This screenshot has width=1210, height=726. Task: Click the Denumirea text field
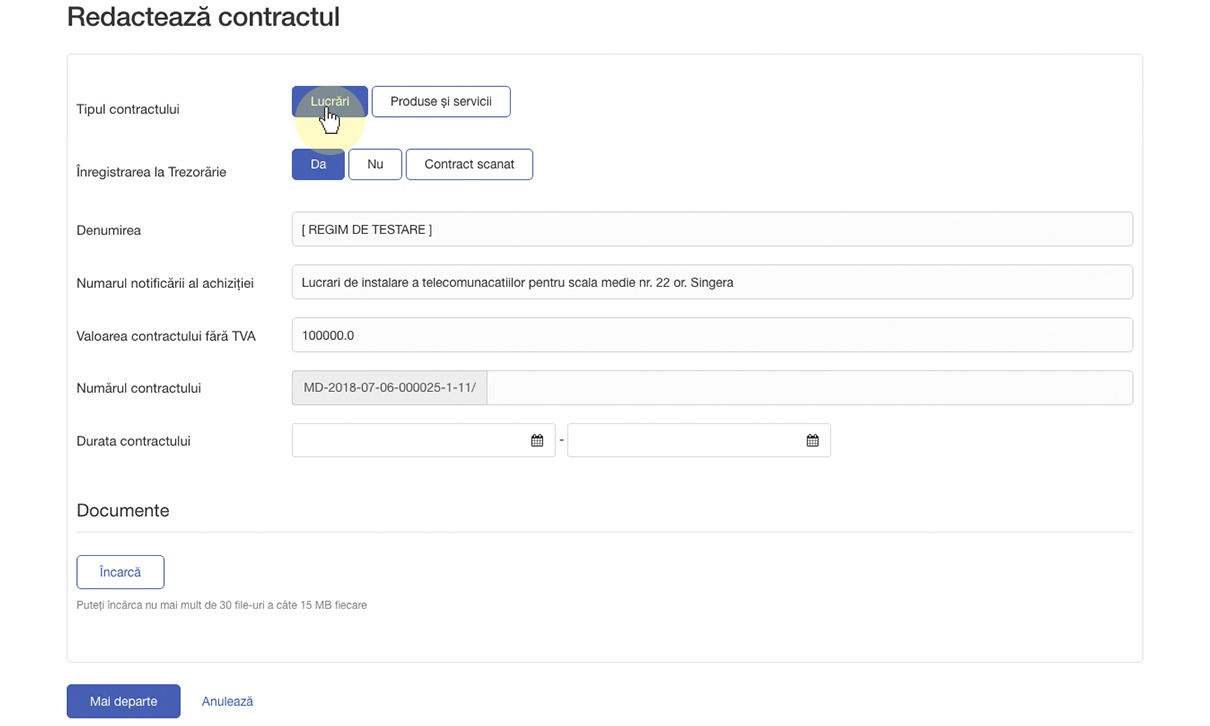(x=712, y=229)
